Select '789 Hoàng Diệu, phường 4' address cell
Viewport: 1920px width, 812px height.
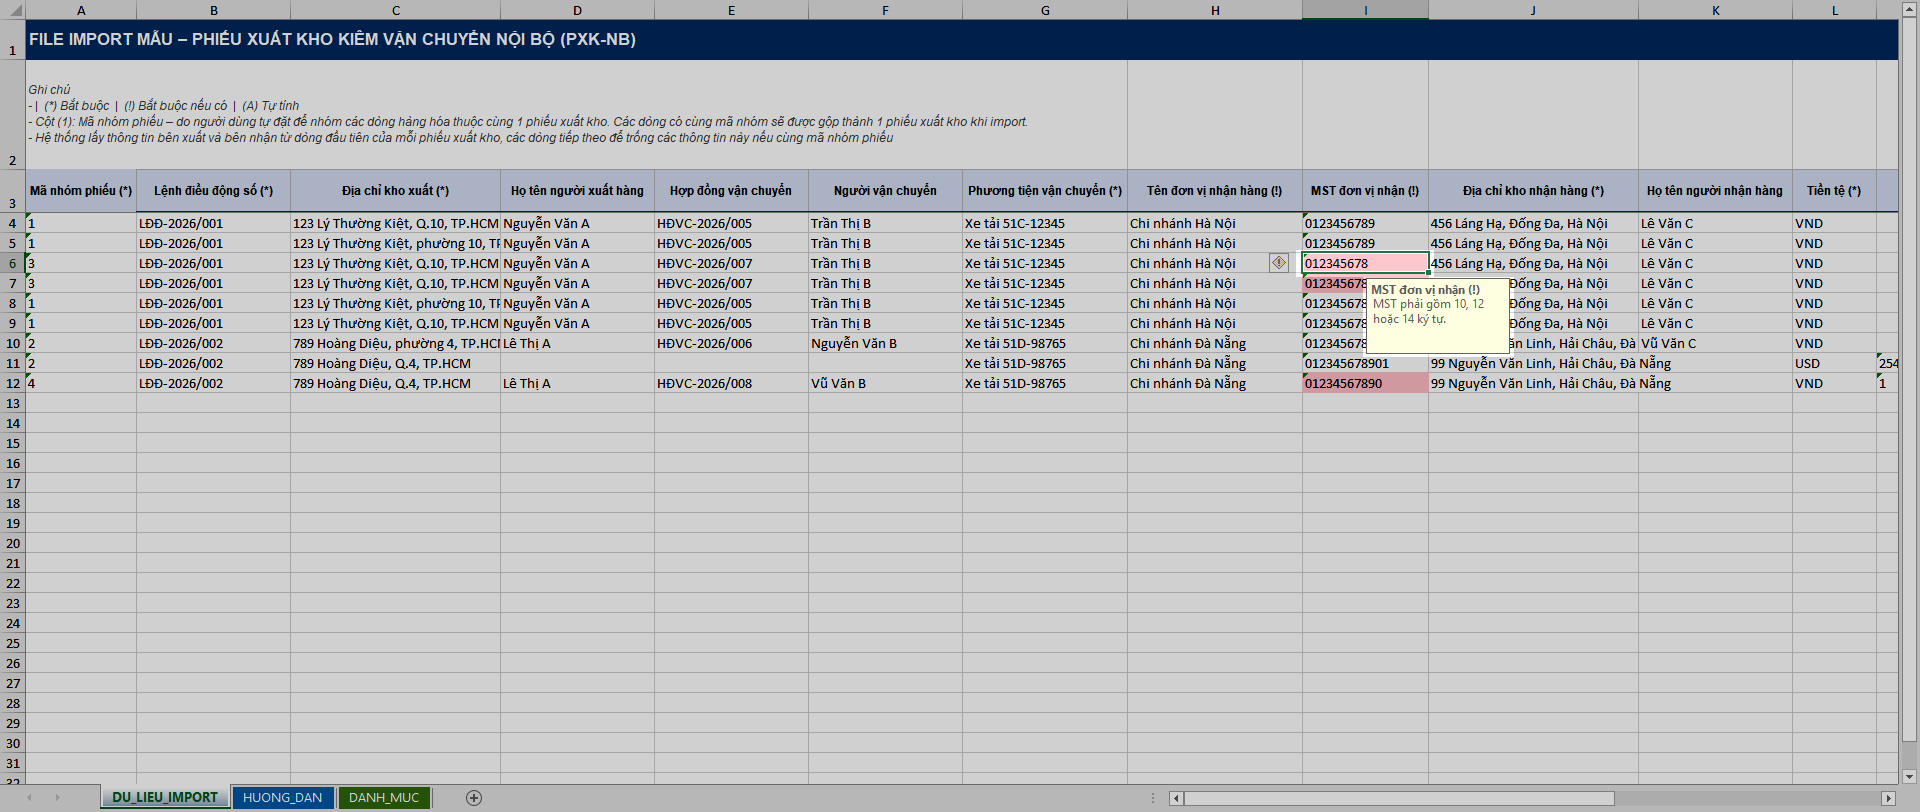click(x=395, y=343)
